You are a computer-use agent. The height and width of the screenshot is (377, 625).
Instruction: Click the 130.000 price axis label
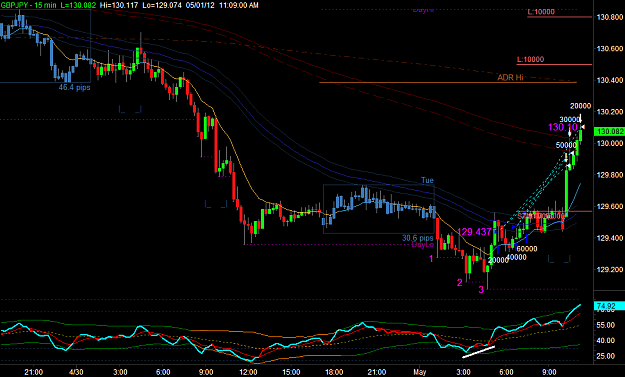610,143
